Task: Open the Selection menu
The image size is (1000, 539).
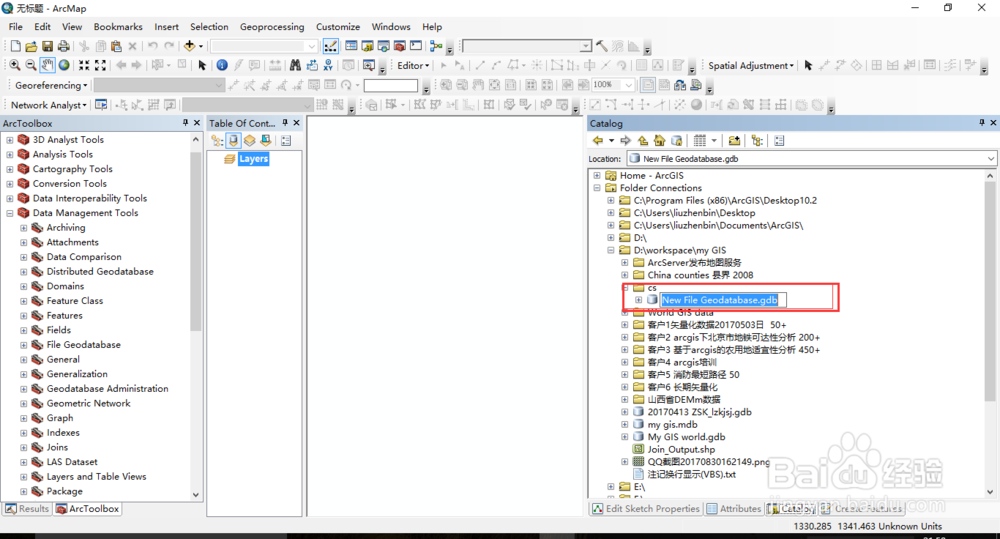Action: point(209,27)
